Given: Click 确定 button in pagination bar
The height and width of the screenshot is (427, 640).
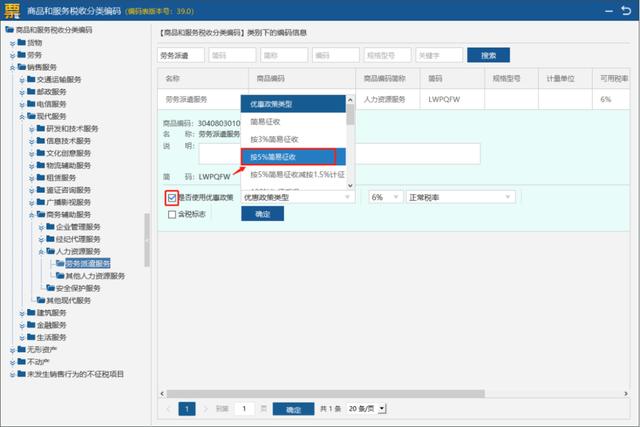Looking at the screenshot, I should coord(293,409).
